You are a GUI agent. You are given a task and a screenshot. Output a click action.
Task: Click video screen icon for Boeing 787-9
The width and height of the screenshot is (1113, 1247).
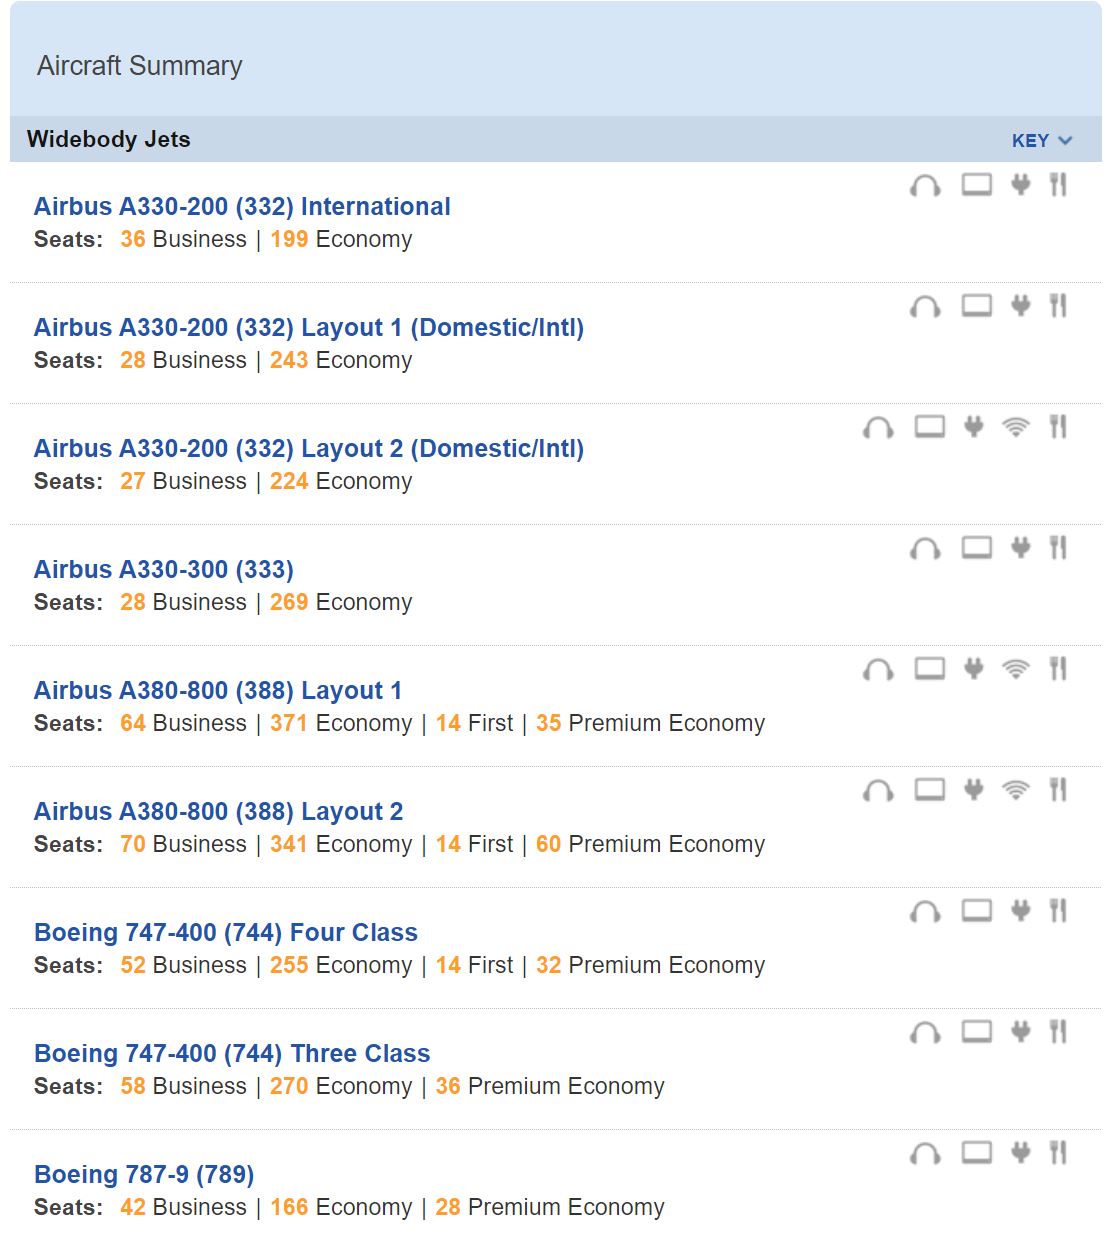click(977, 1153)
